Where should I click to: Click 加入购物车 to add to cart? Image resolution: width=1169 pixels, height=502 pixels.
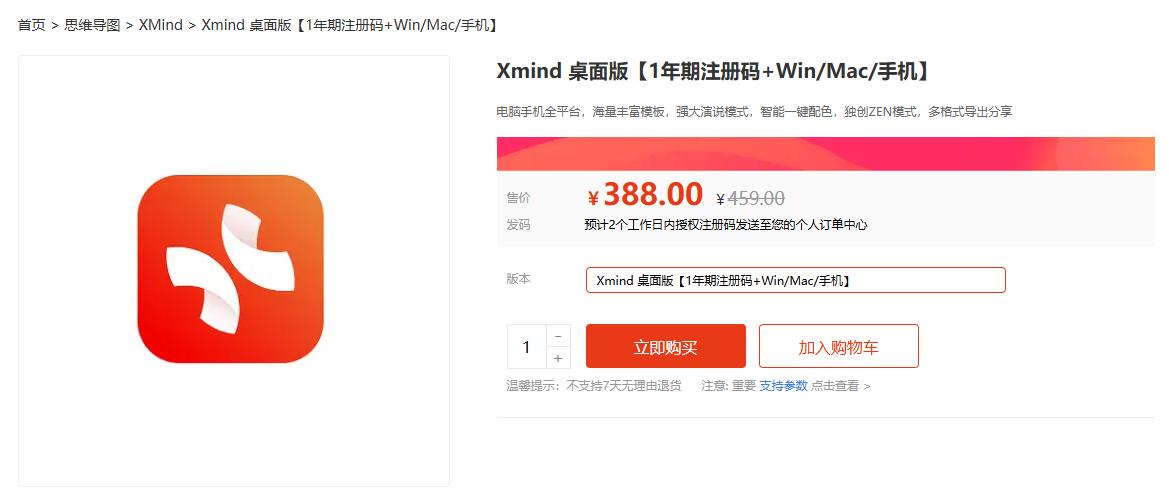[838, 347]
